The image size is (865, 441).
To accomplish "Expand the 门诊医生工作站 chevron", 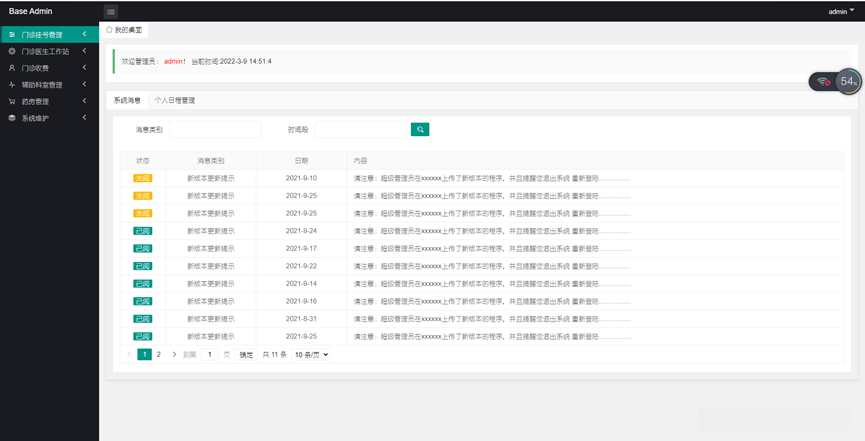I will click(84, 51).
